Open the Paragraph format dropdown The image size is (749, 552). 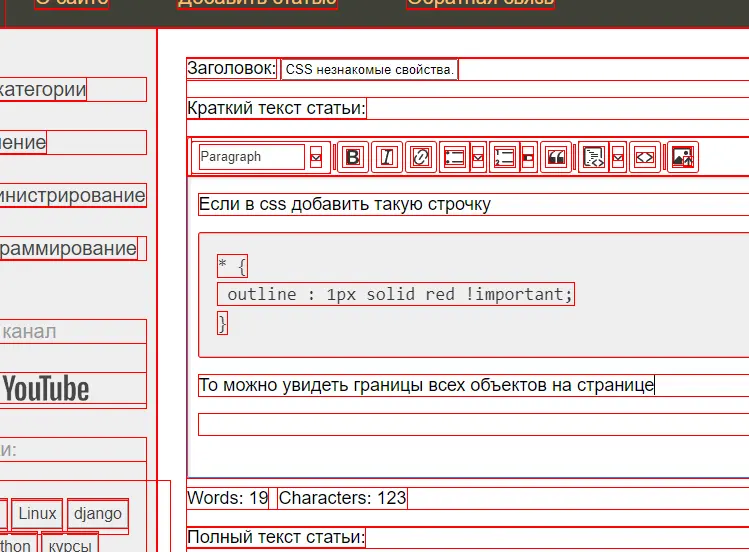point(260,157)
